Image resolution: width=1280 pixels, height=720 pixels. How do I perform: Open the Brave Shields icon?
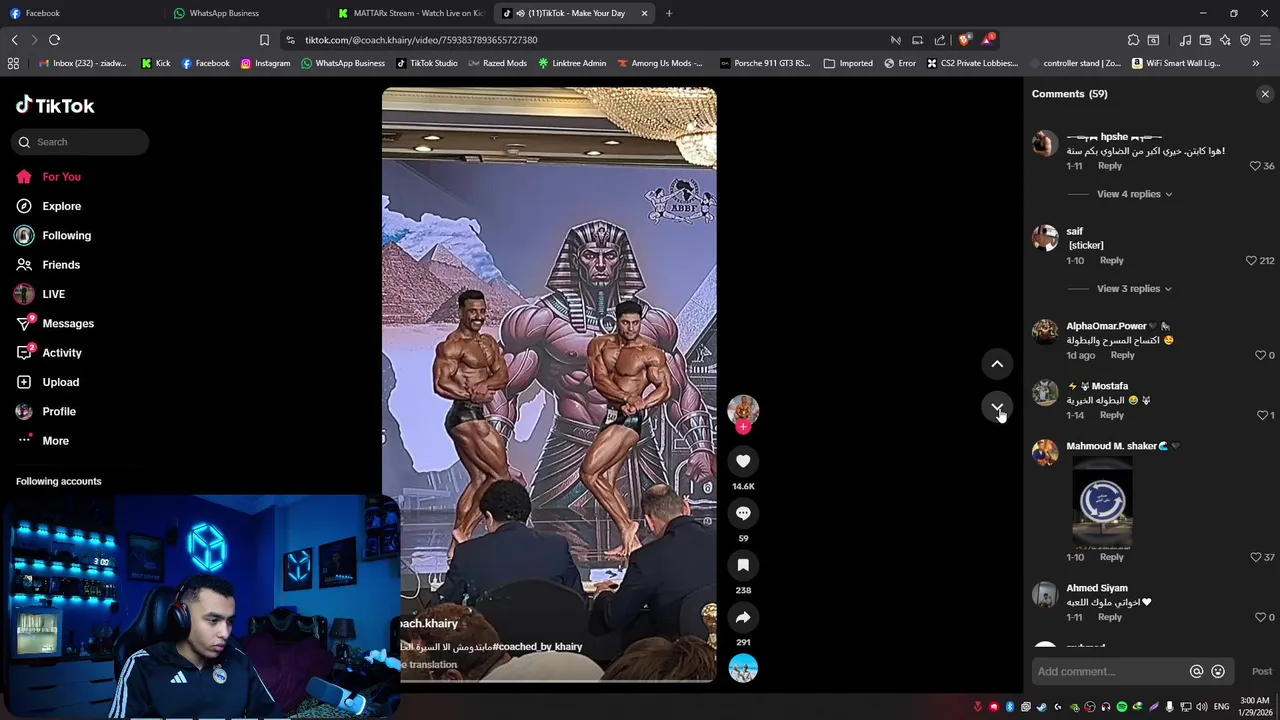coord(964,40)
